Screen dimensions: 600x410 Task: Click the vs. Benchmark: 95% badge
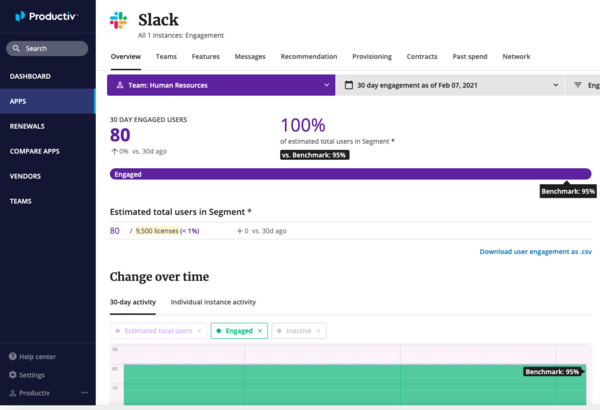coord(315,155)
